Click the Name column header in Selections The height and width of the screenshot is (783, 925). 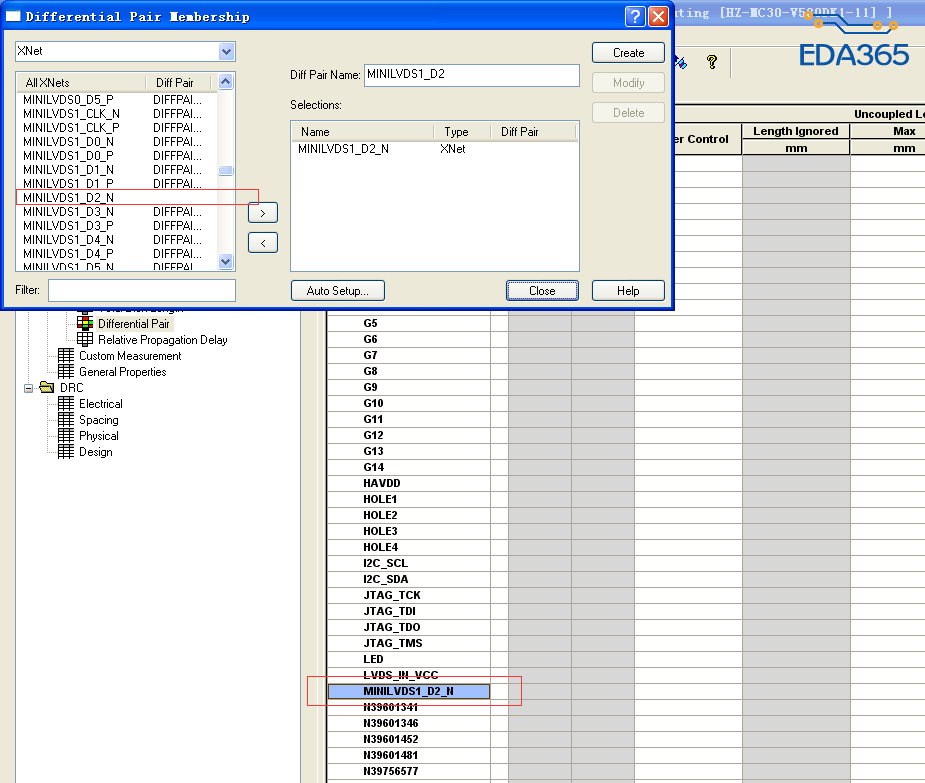tap(363, 132)
